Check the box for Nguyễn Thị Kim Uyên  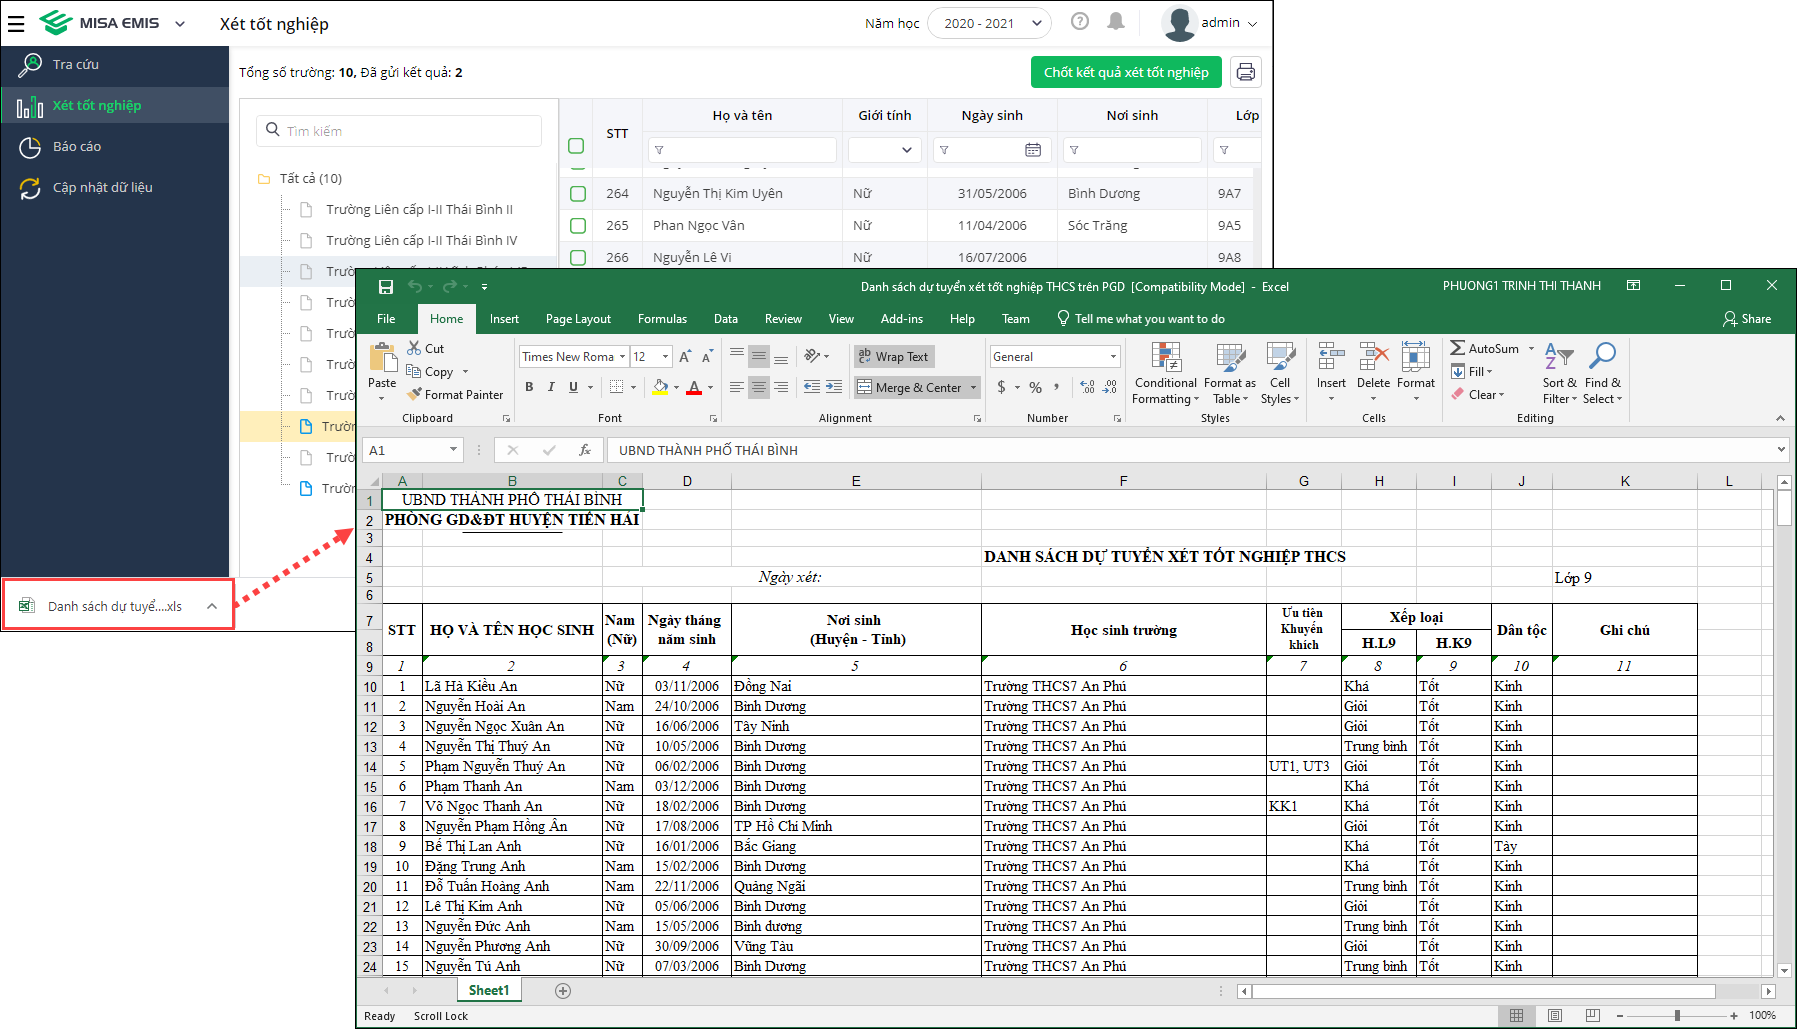pos(578,193)
